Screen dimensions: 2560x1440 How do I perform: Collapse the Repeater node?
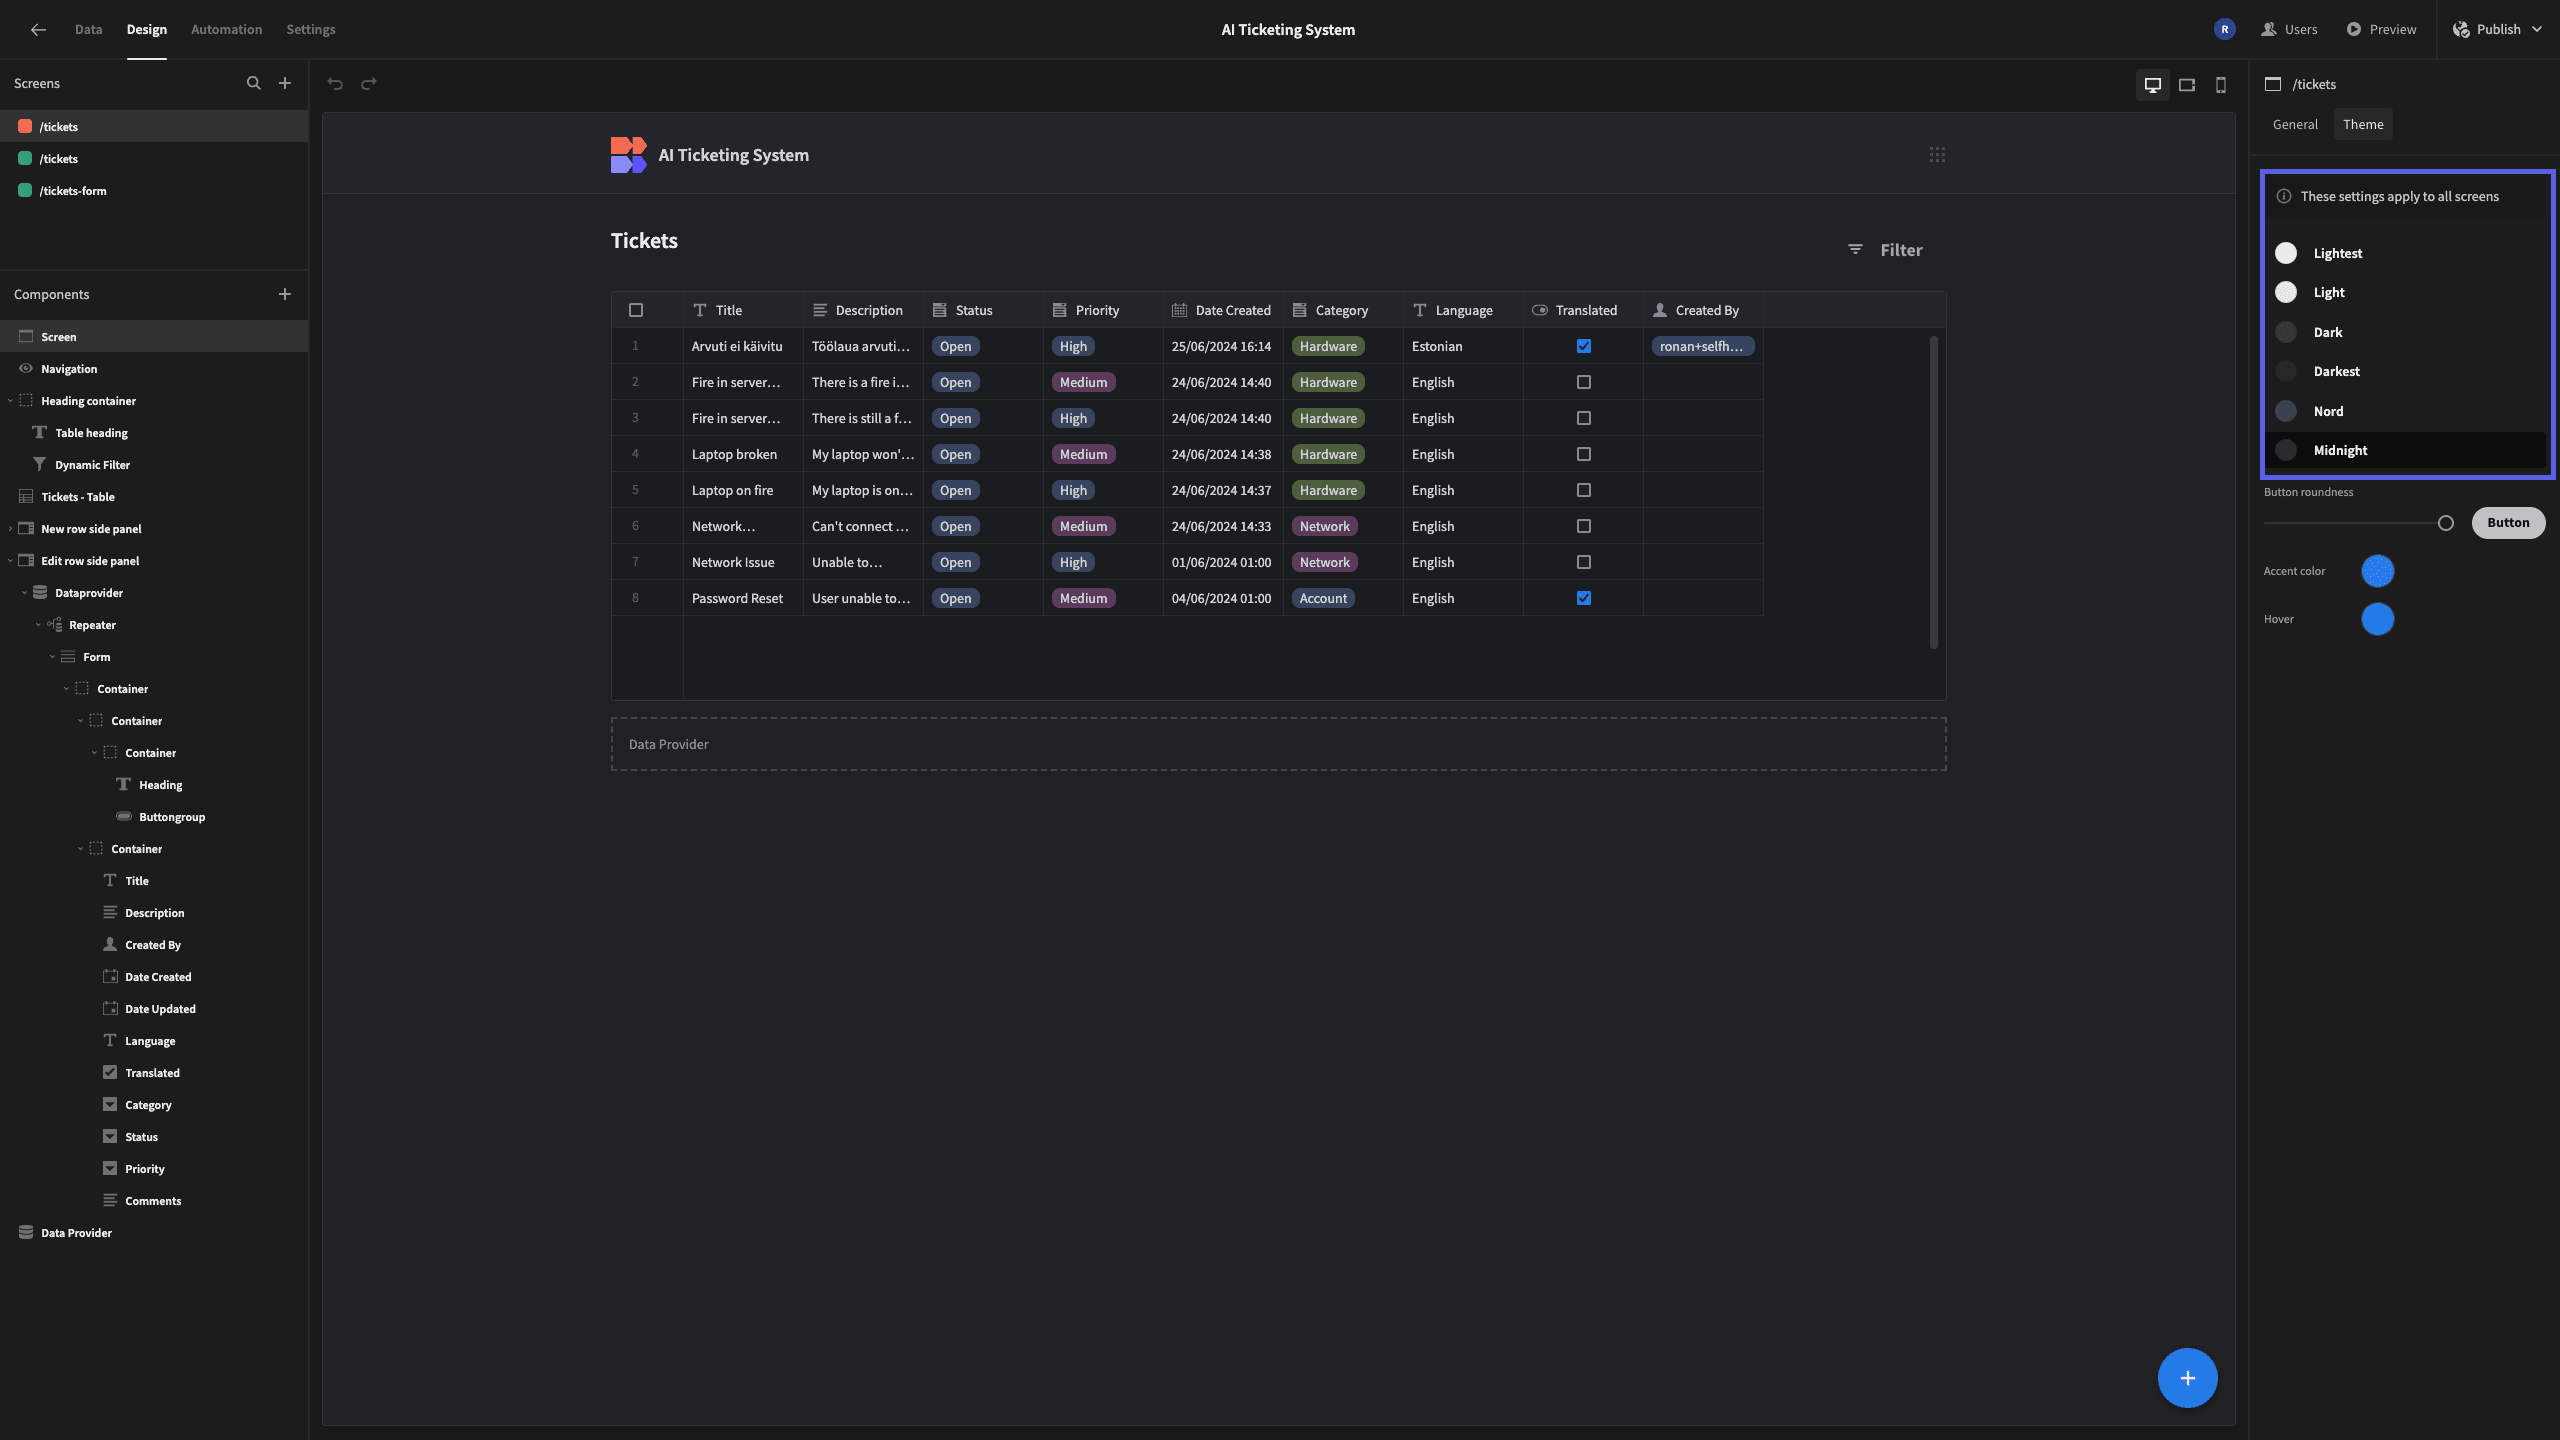tap(38, 625)
